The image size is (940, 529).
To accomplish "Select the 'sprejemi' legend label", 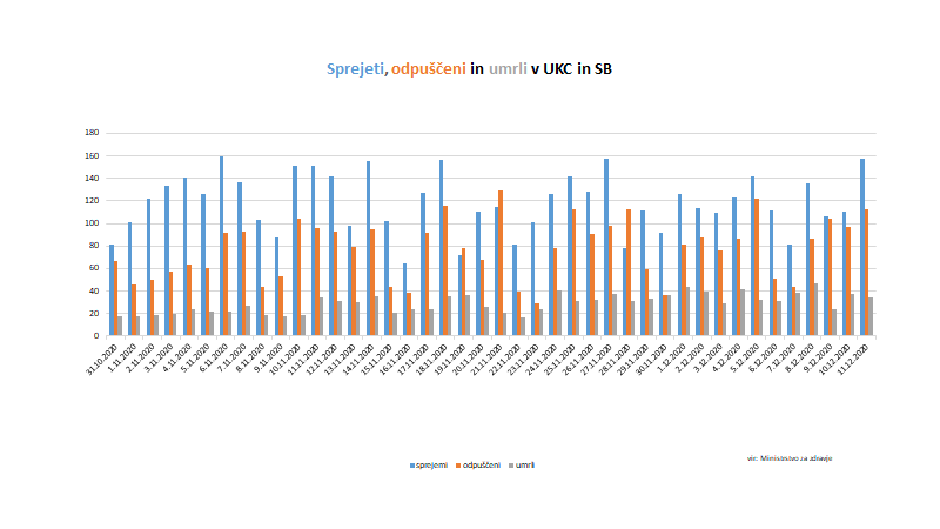I will click(431, 465).
